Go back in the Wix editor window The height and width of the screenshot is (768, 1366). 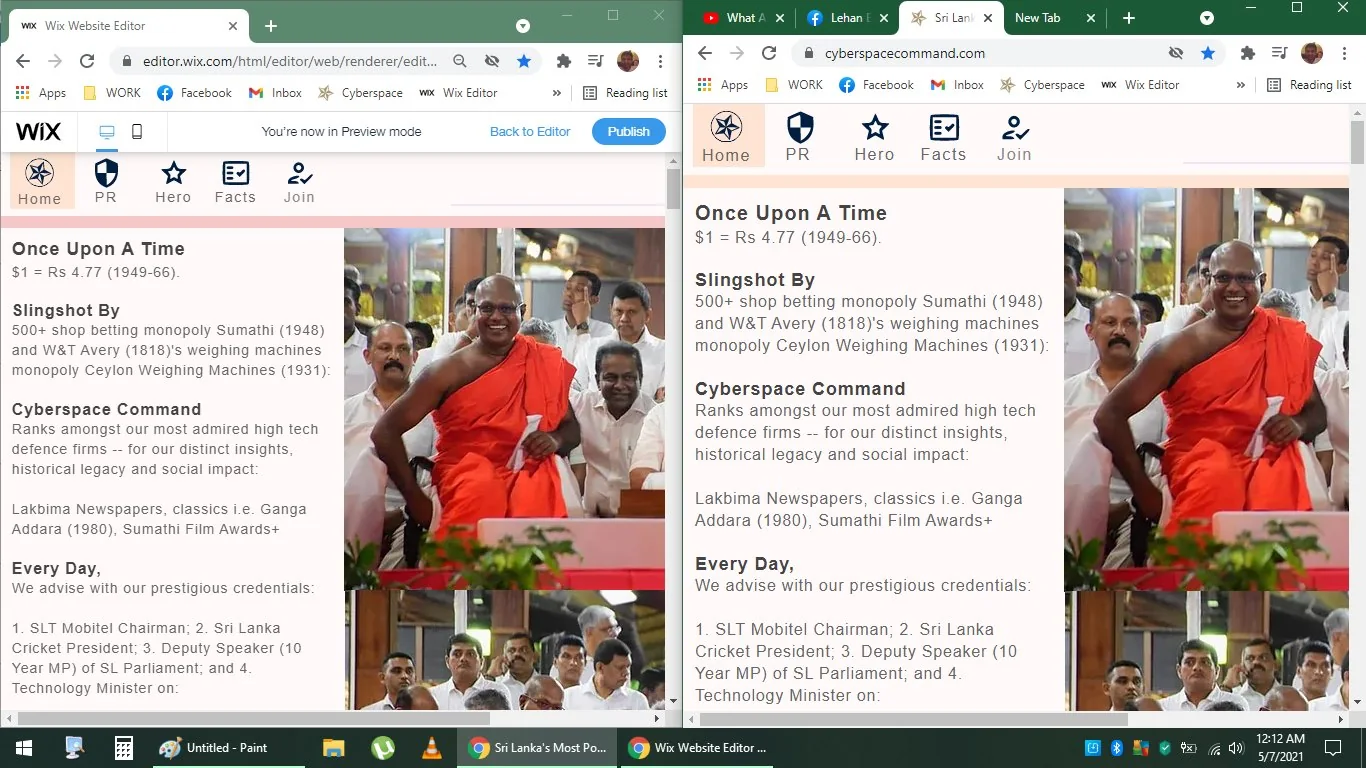[x=23, y=61]
